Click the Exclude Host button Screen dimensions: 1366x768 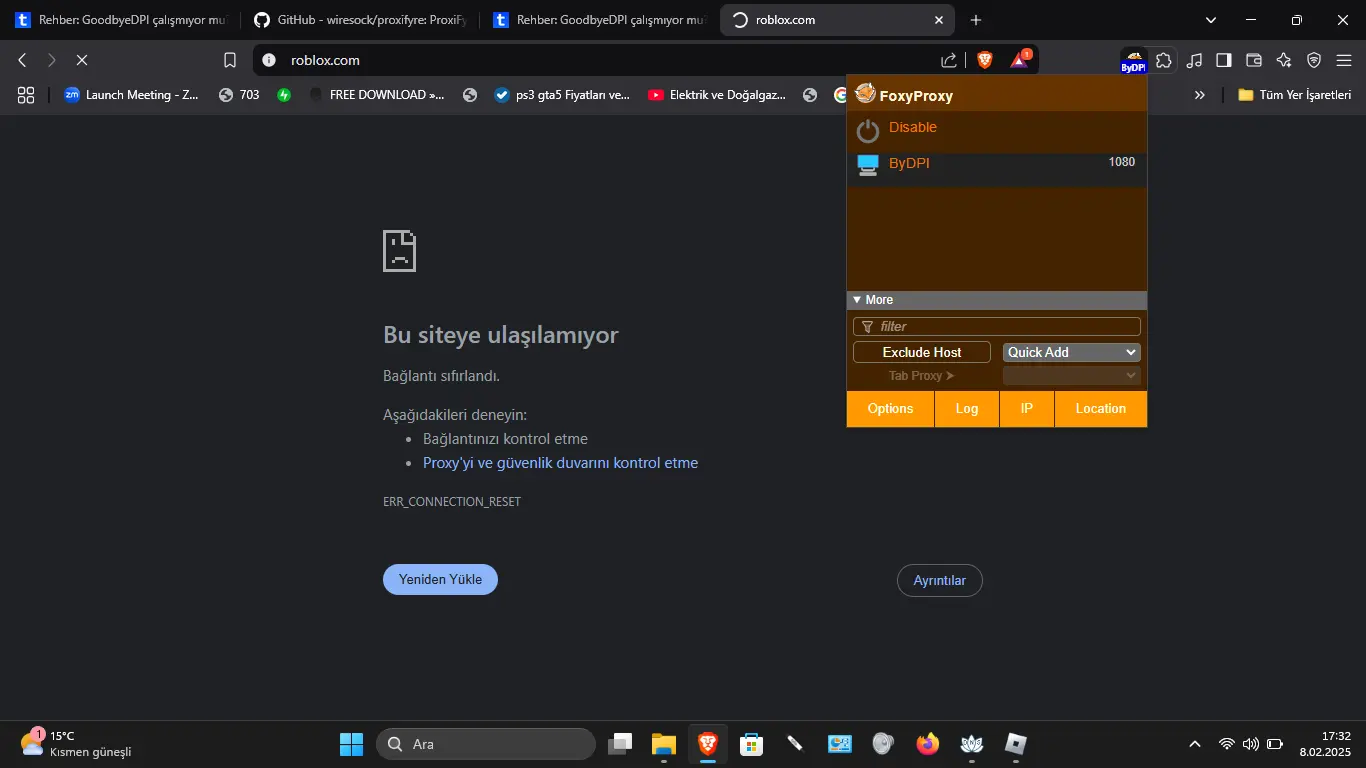pyautogui.click(x=922, y=352)
